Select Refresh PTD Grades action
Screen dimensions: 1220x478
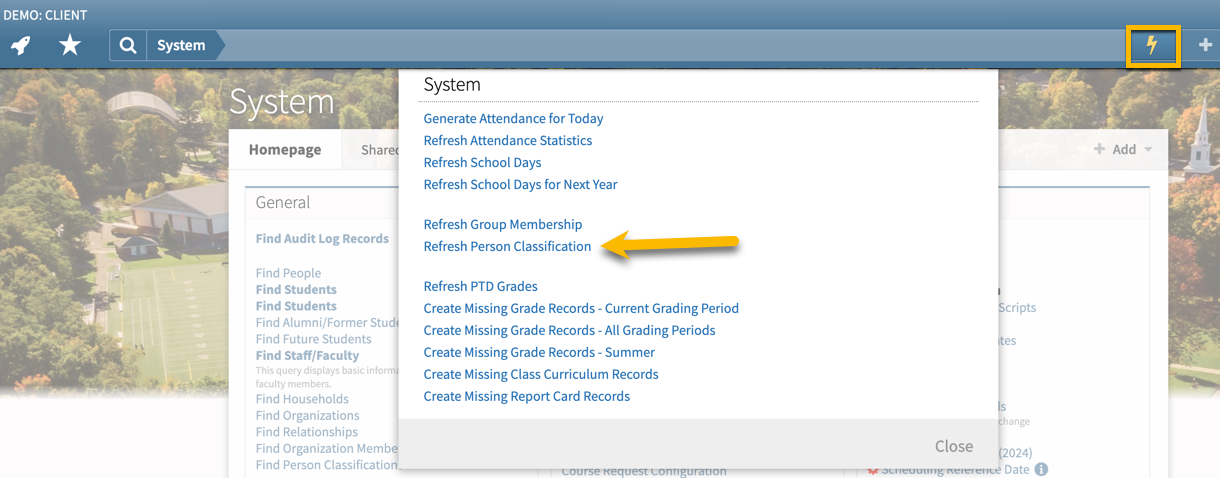click(480, 286)
